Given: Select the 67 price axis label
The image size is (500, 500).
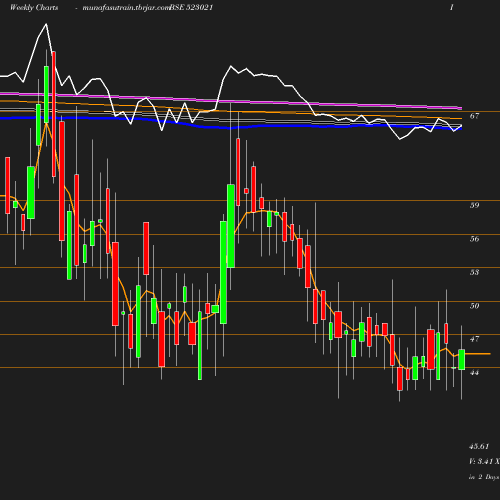Looking at the screenshot, I should (x=474, y=116).
